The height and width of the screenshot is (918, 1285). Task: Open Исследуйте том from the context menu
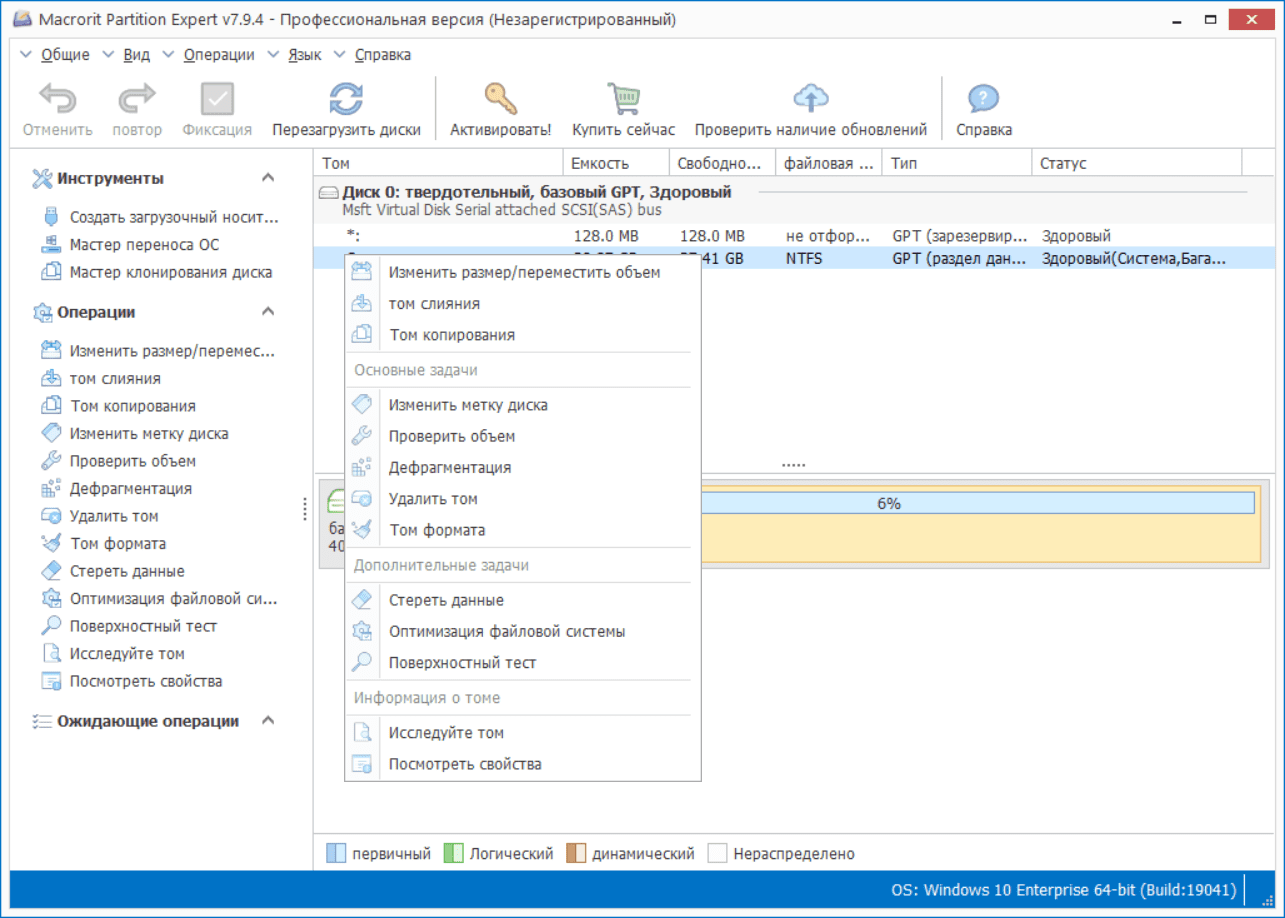tap(523, 733)
